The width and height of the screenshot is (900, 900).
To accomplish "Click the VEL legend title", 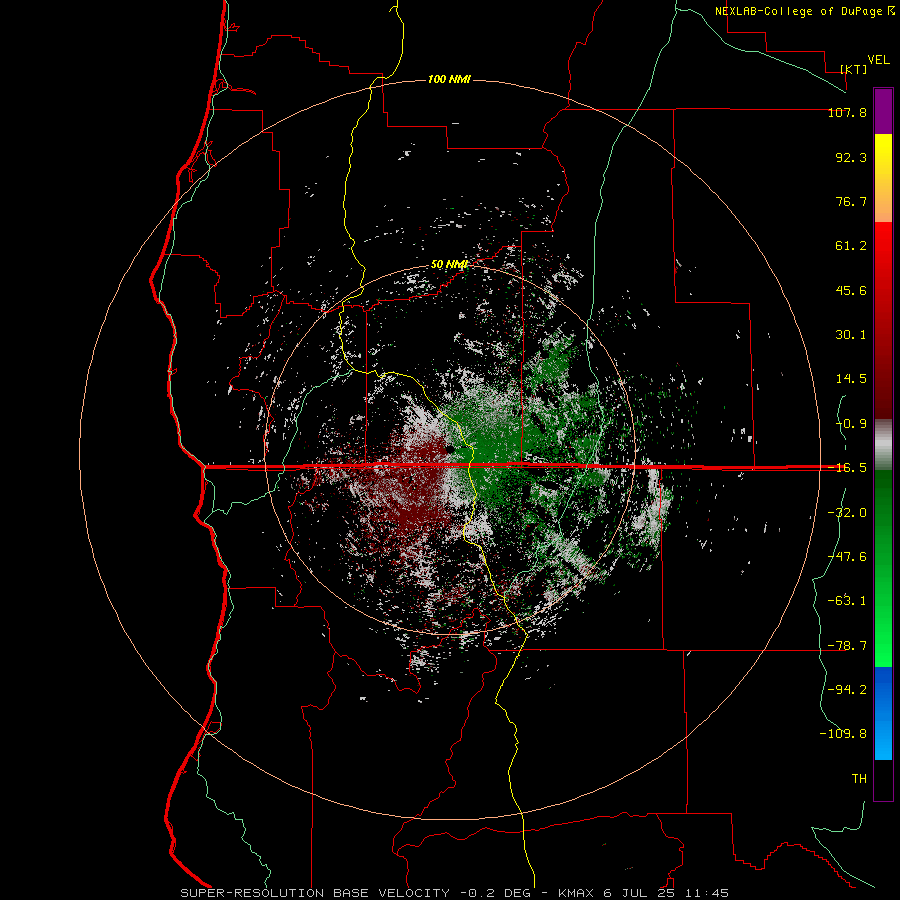I will click(879, 60).
